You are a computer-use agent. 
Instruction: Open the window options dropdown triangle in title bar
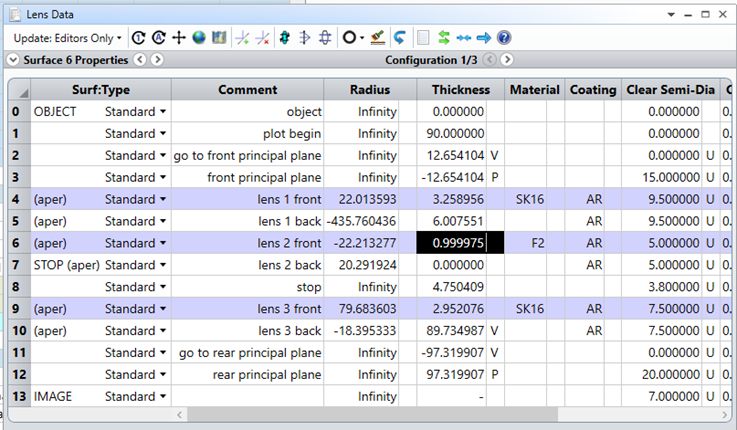[x=671, y=15]
